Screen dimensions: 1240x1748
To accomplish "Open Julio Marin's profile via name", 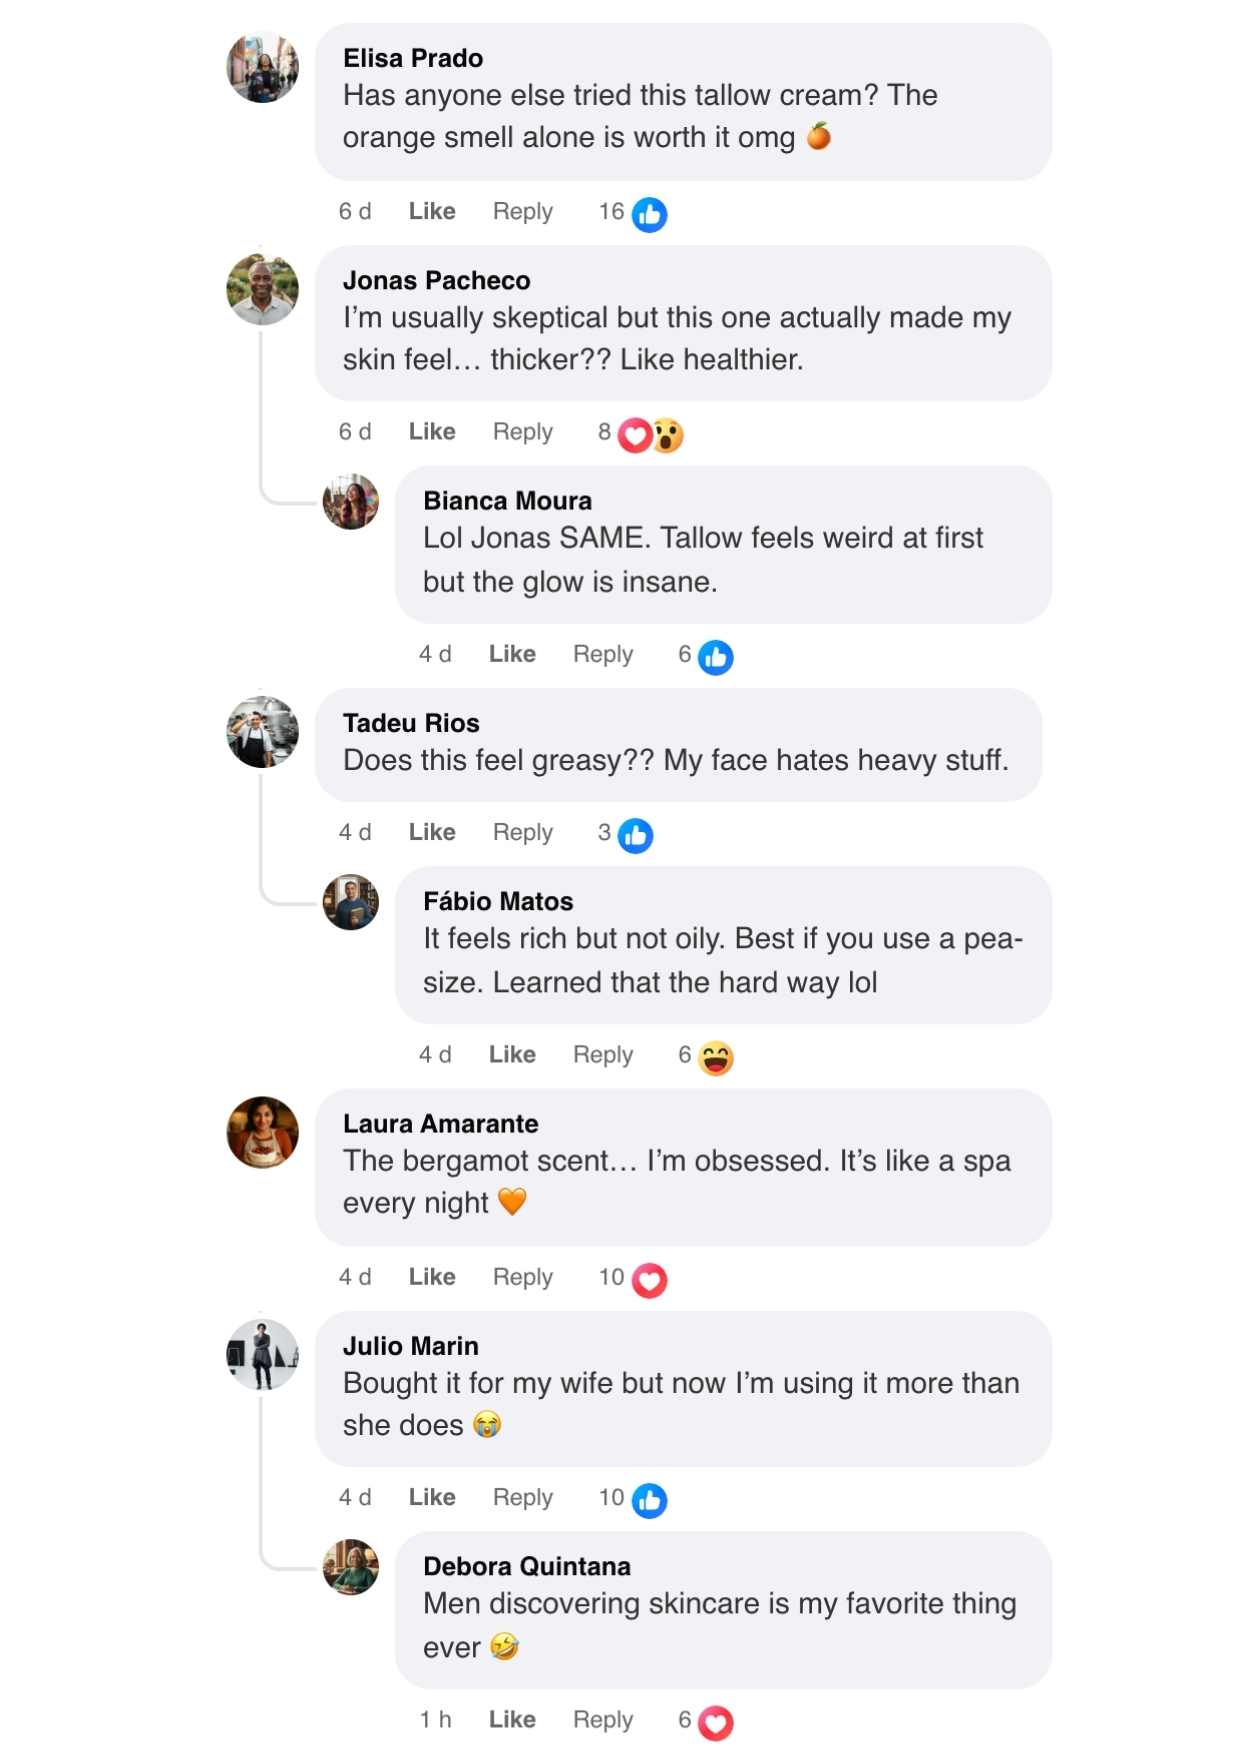I will click(410, 1346).
